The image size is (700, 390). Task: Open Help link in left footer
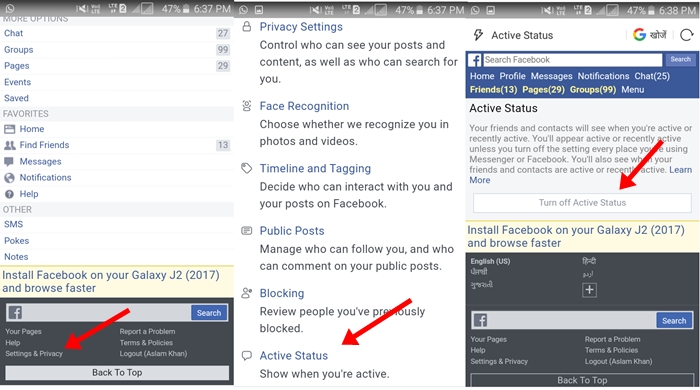12,343
